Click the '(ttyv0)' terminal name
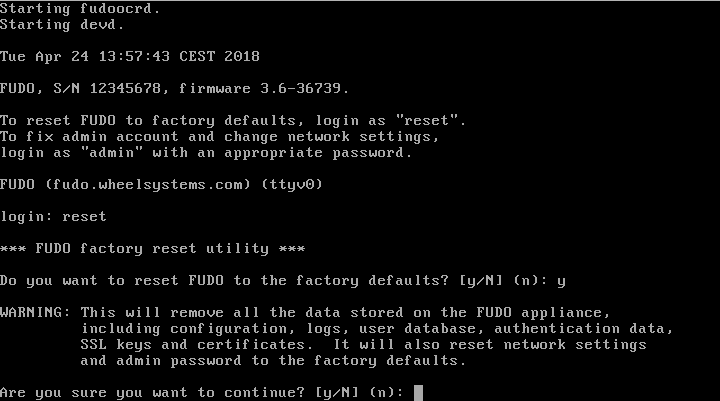This screenshot has width=720, height=401. pos(292,185)
